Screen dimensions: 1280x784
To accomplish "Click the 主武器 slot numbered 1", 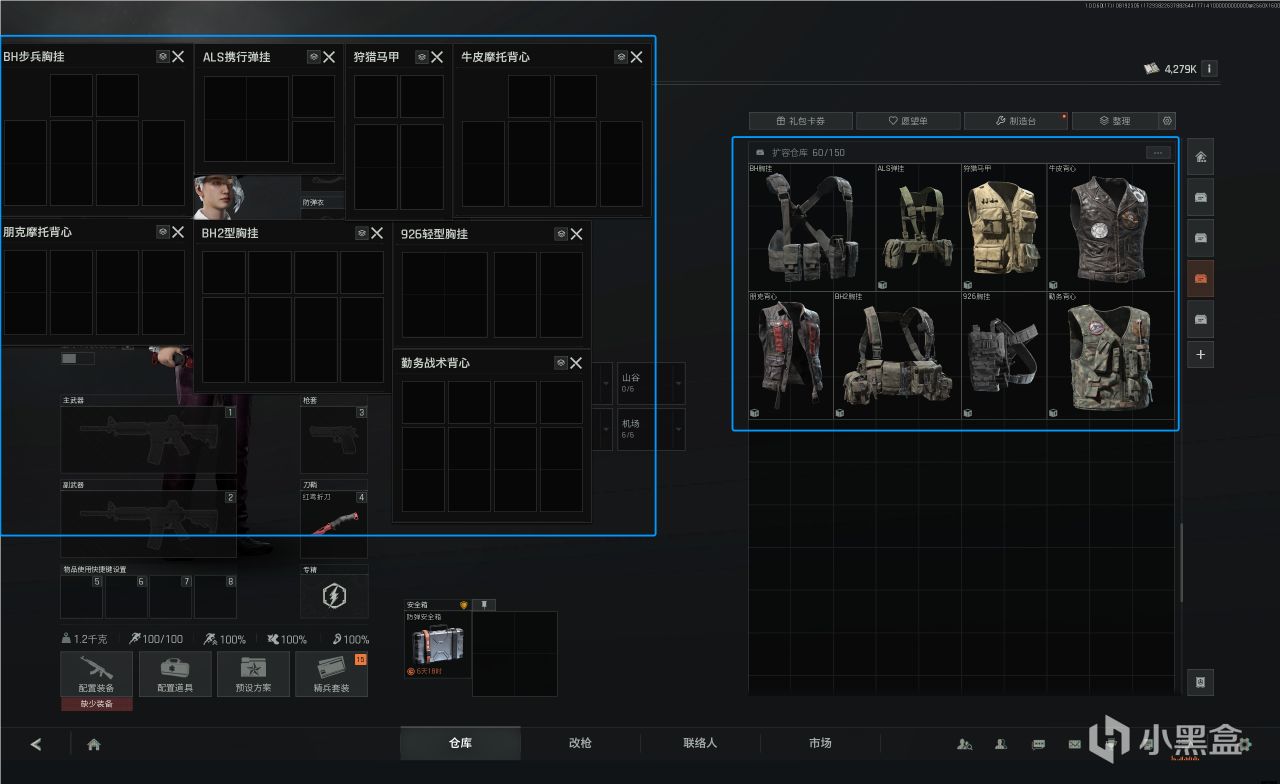I will pos(149,439).
